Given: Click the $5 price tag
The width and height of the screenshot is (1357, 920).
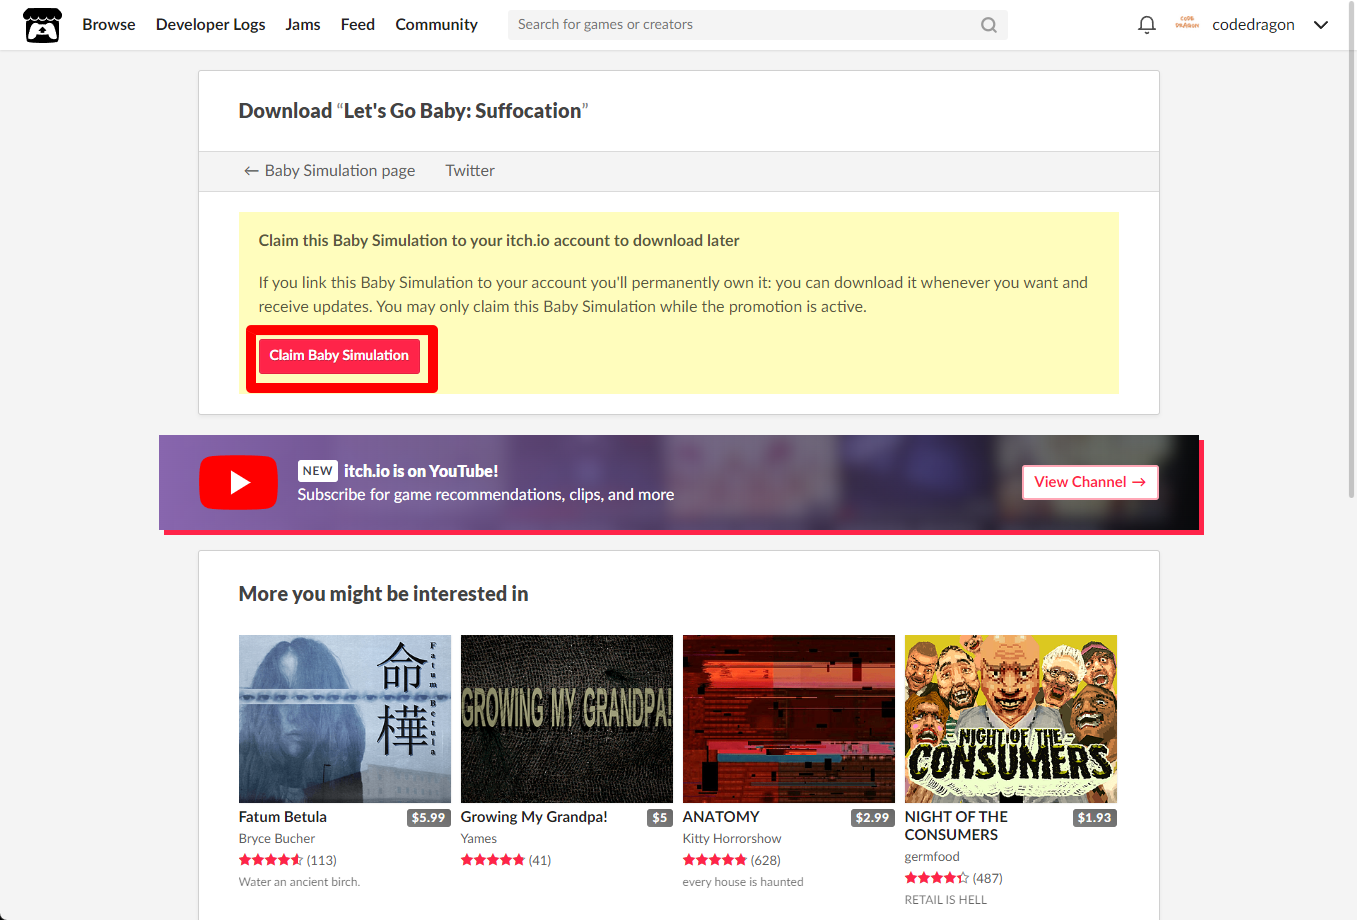Looking at the screenshot, I should [x=660, y=818].
